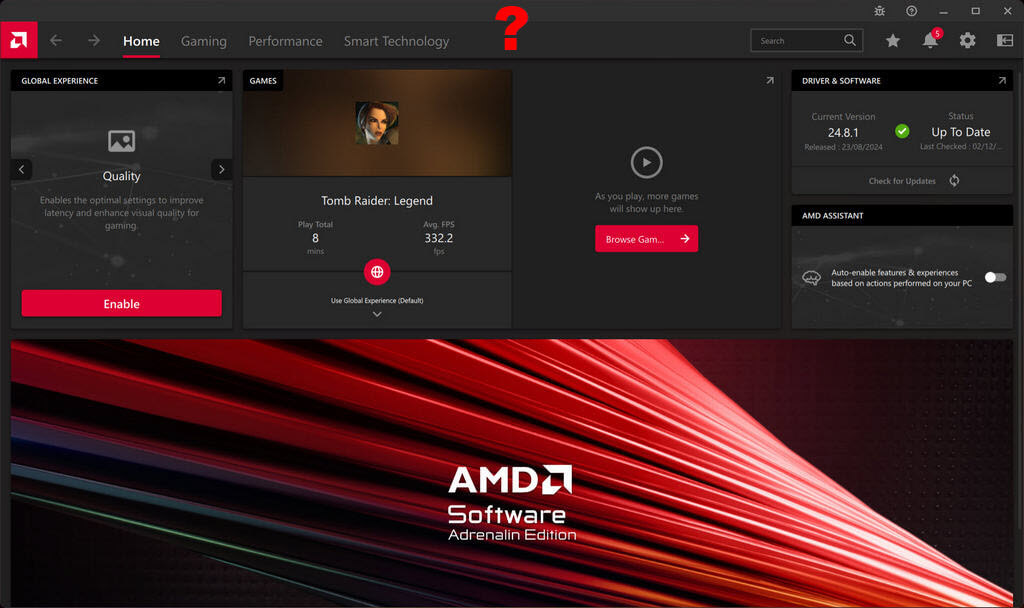1024x608 pixels.
Task: Expand the Global Experience panel arrow
Action: (x=221, y=81)
